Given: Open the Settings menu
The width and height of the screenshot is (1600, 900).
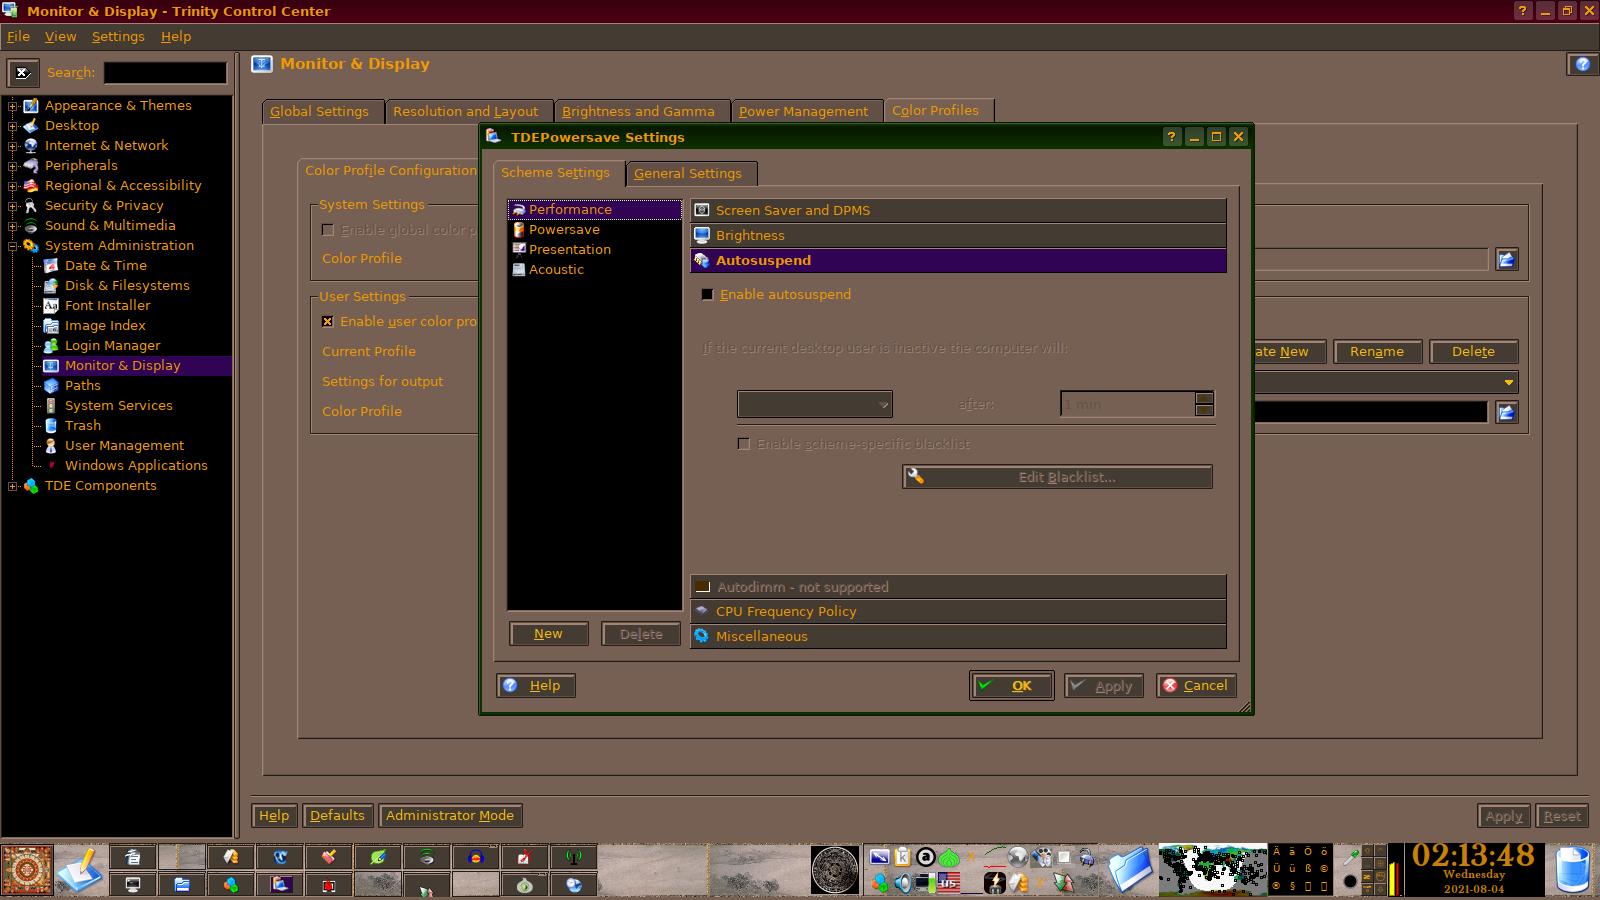Looking at the screenshot, I should pos(118,36).
